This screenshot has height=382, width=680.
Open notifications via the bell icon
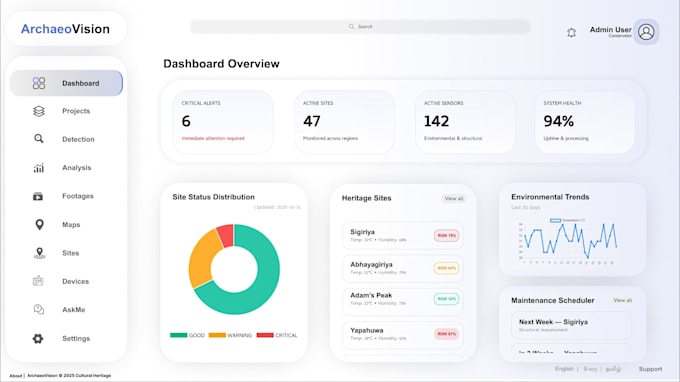click(572, 33)
